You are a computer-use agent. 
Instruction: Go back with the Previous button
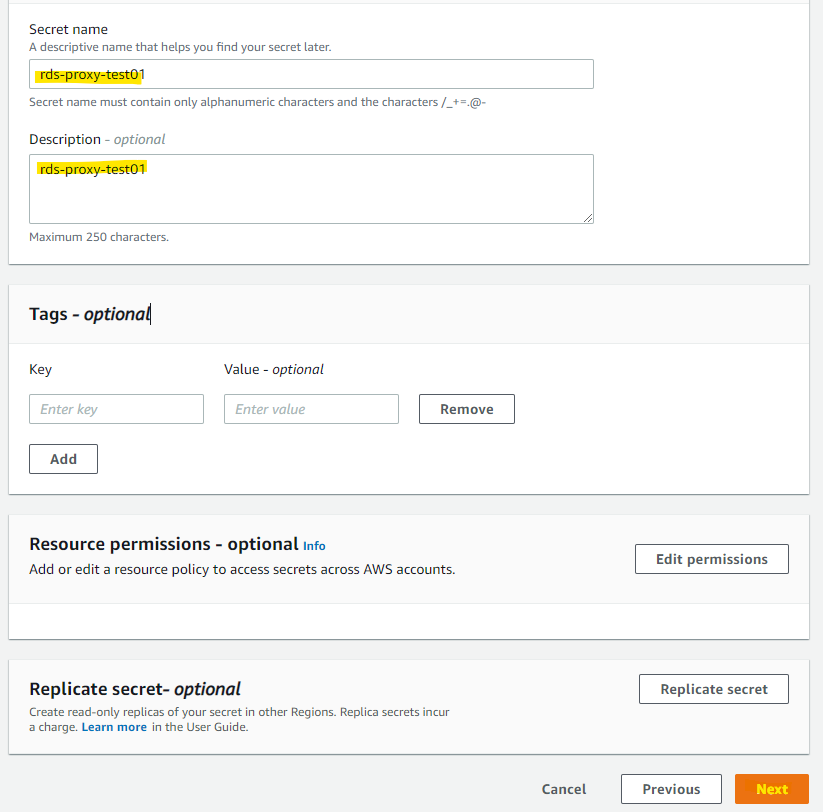(671, 789)
